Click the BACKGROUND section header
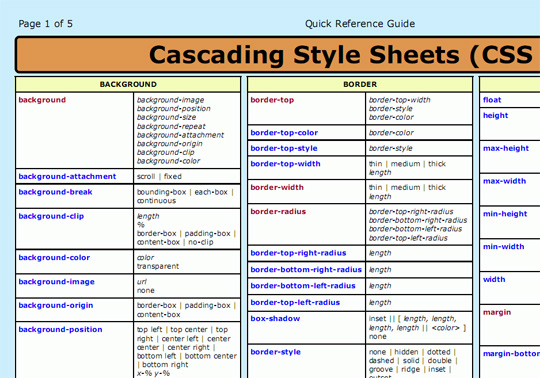 [x=128, y=84]
